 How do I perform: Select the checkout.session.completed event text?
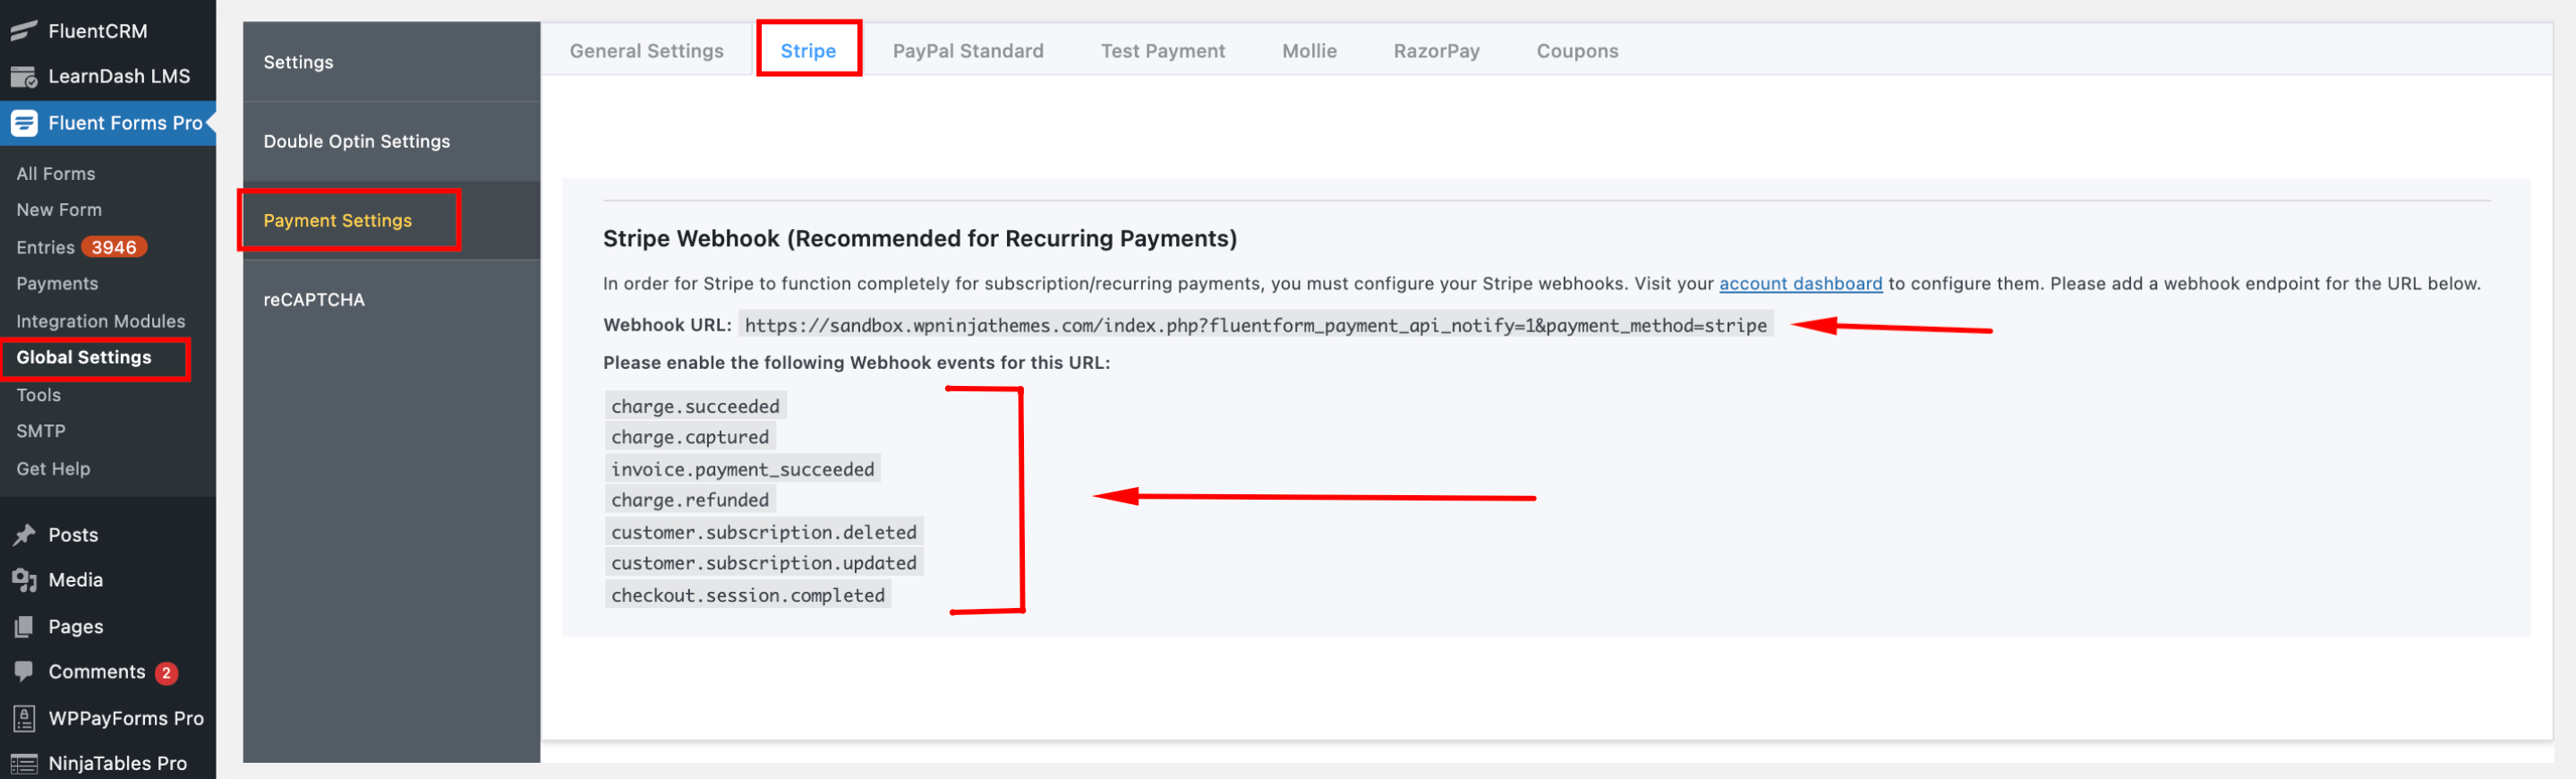747,595
